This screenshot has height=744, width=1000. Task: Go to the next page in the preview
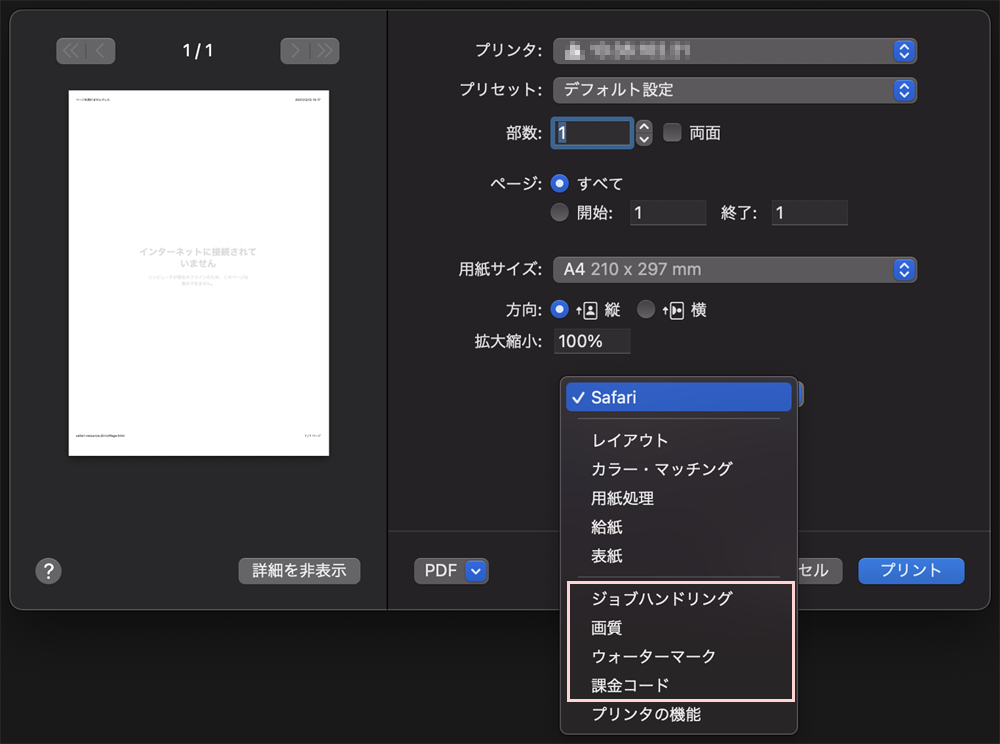click(x=295, y=51)
